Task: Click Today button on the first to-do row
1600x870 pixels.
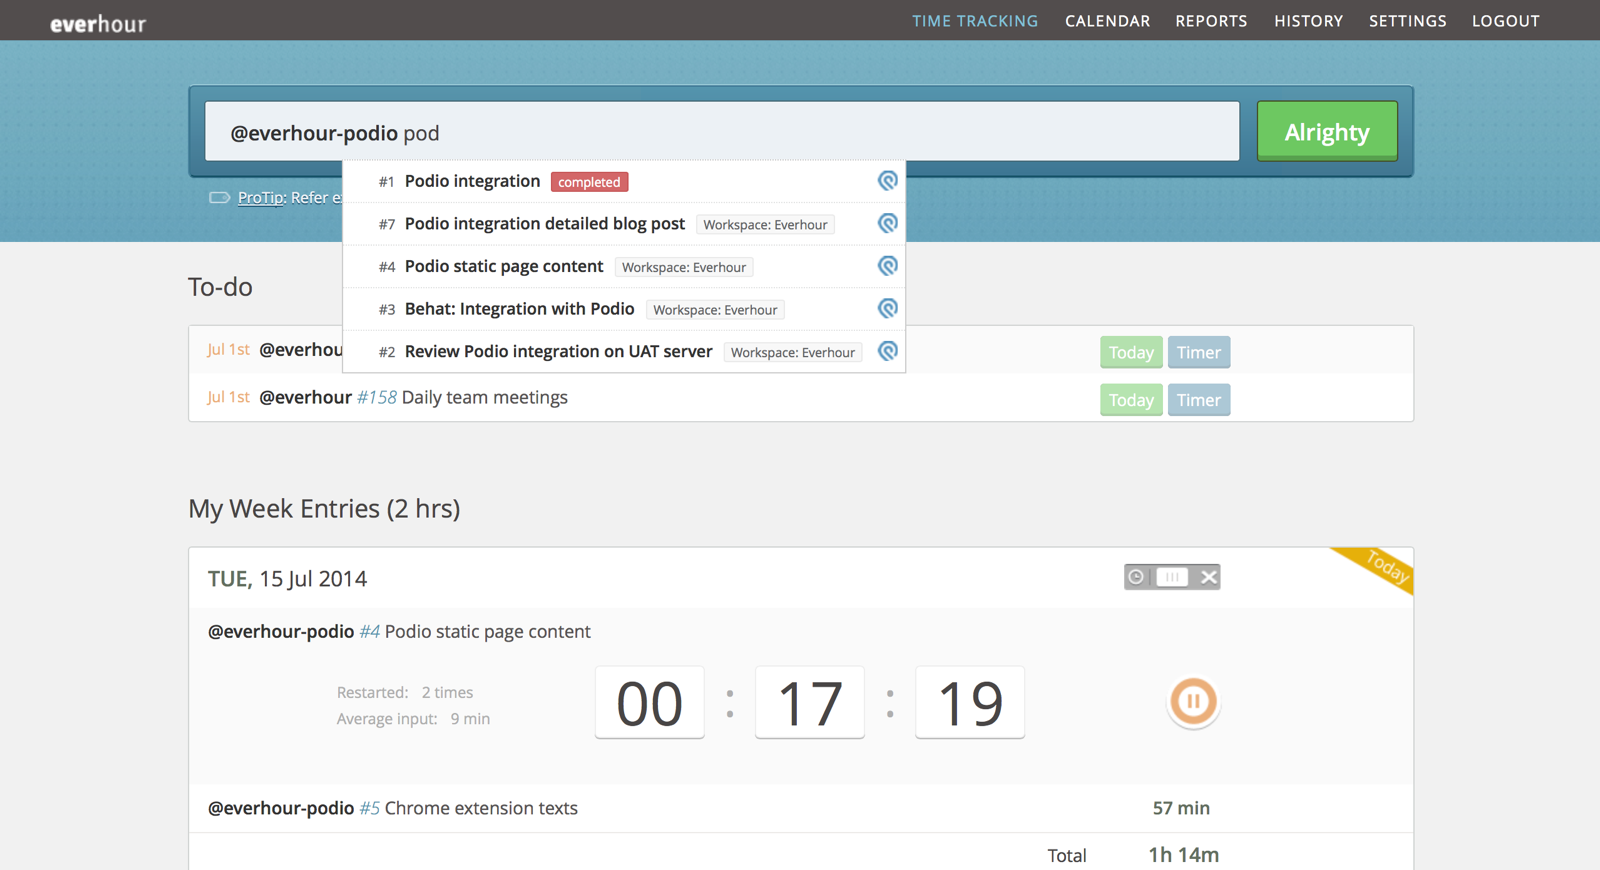Action: (1131, 352)
